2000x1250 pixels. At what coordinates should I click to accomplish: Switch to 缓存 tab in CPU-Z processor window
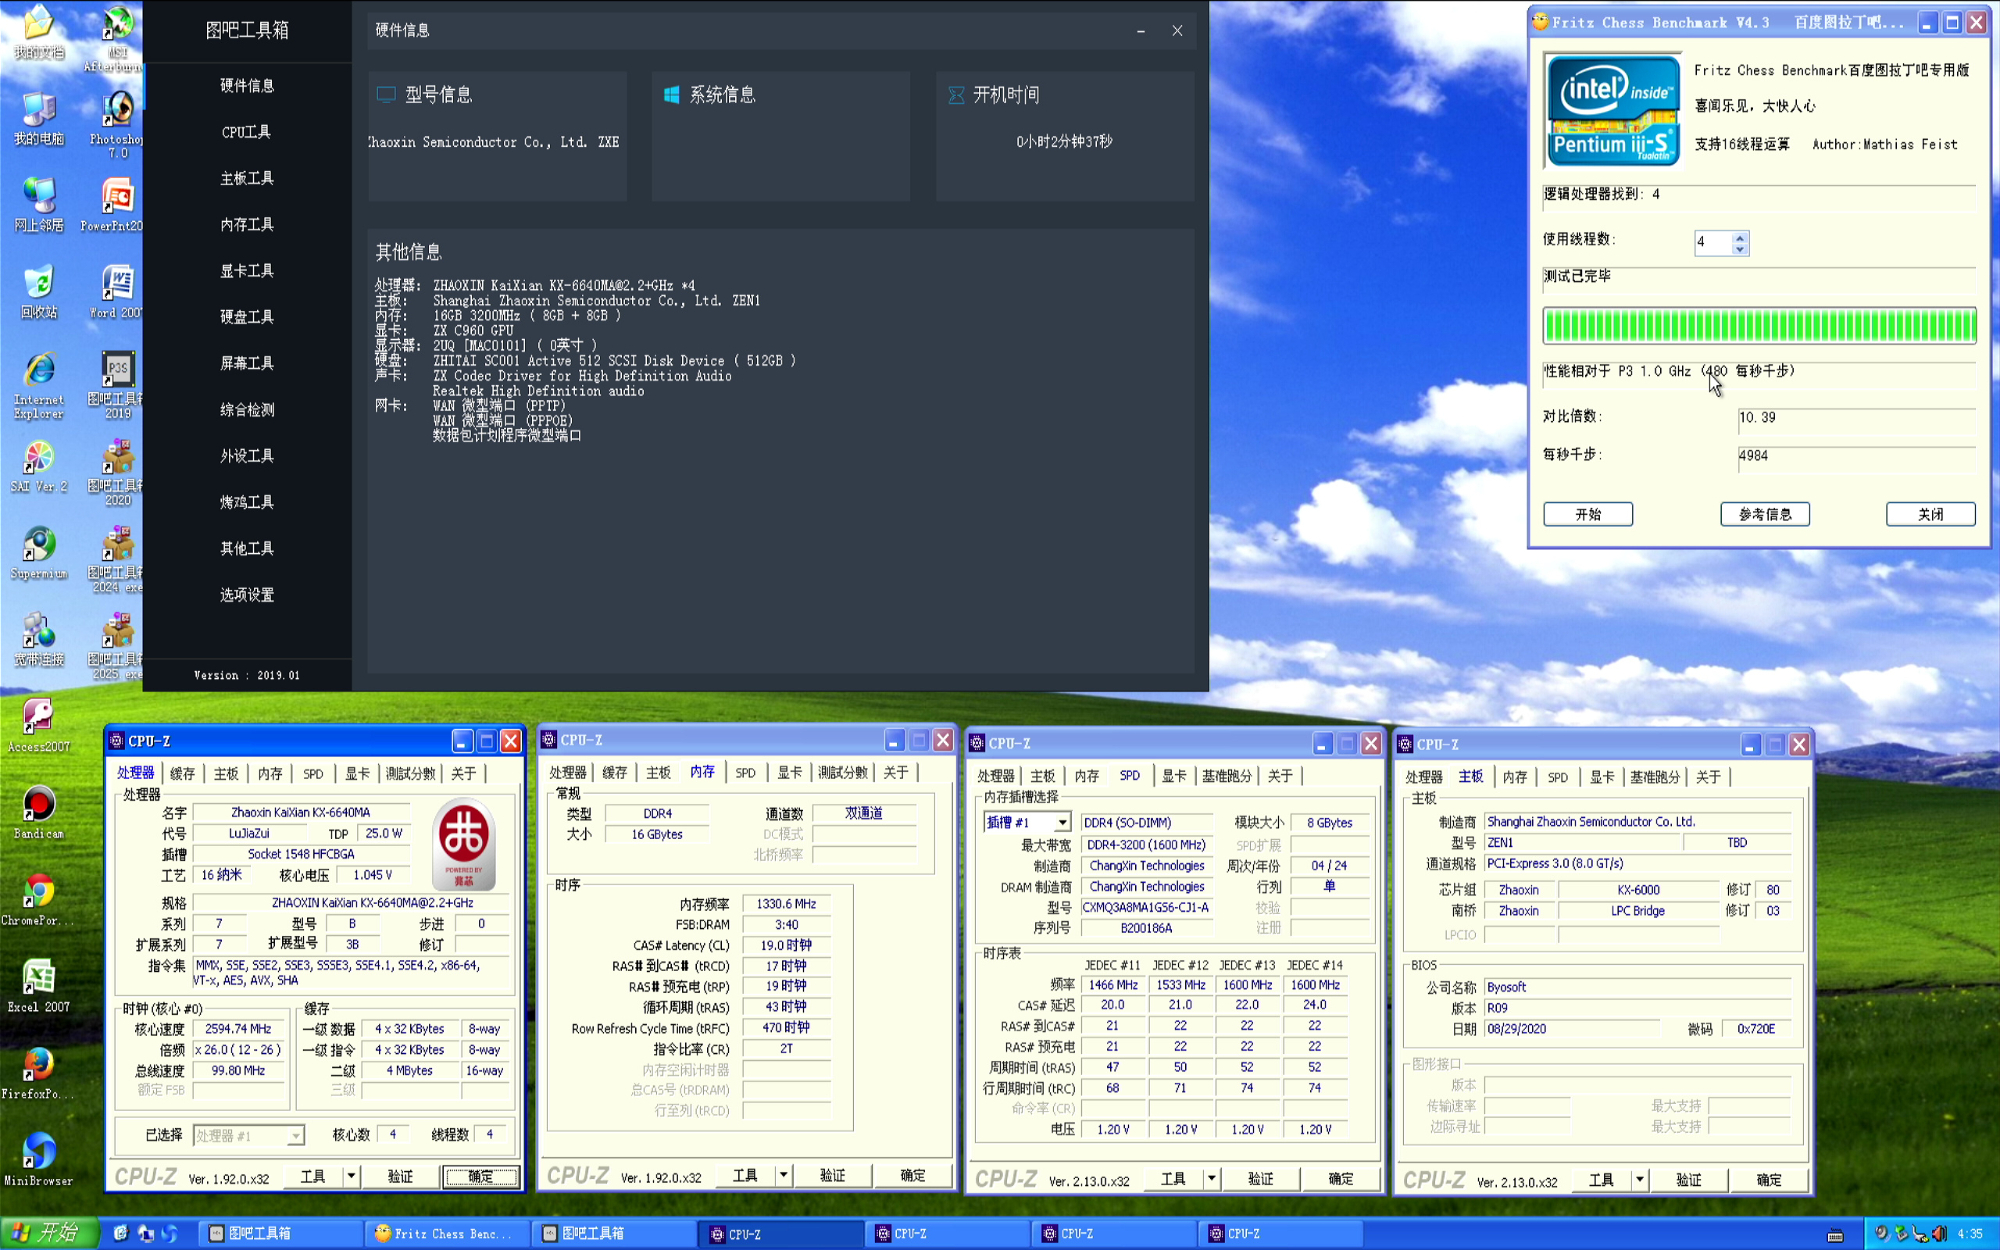182,773
